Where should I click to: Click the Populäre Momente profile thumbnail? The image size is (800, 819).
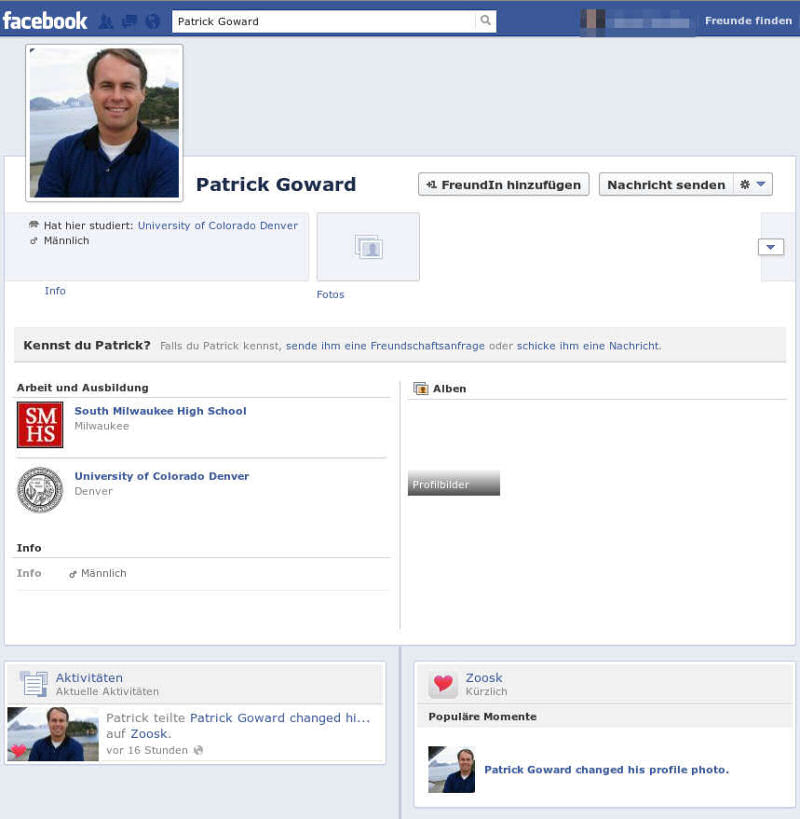tap(452, 770)
